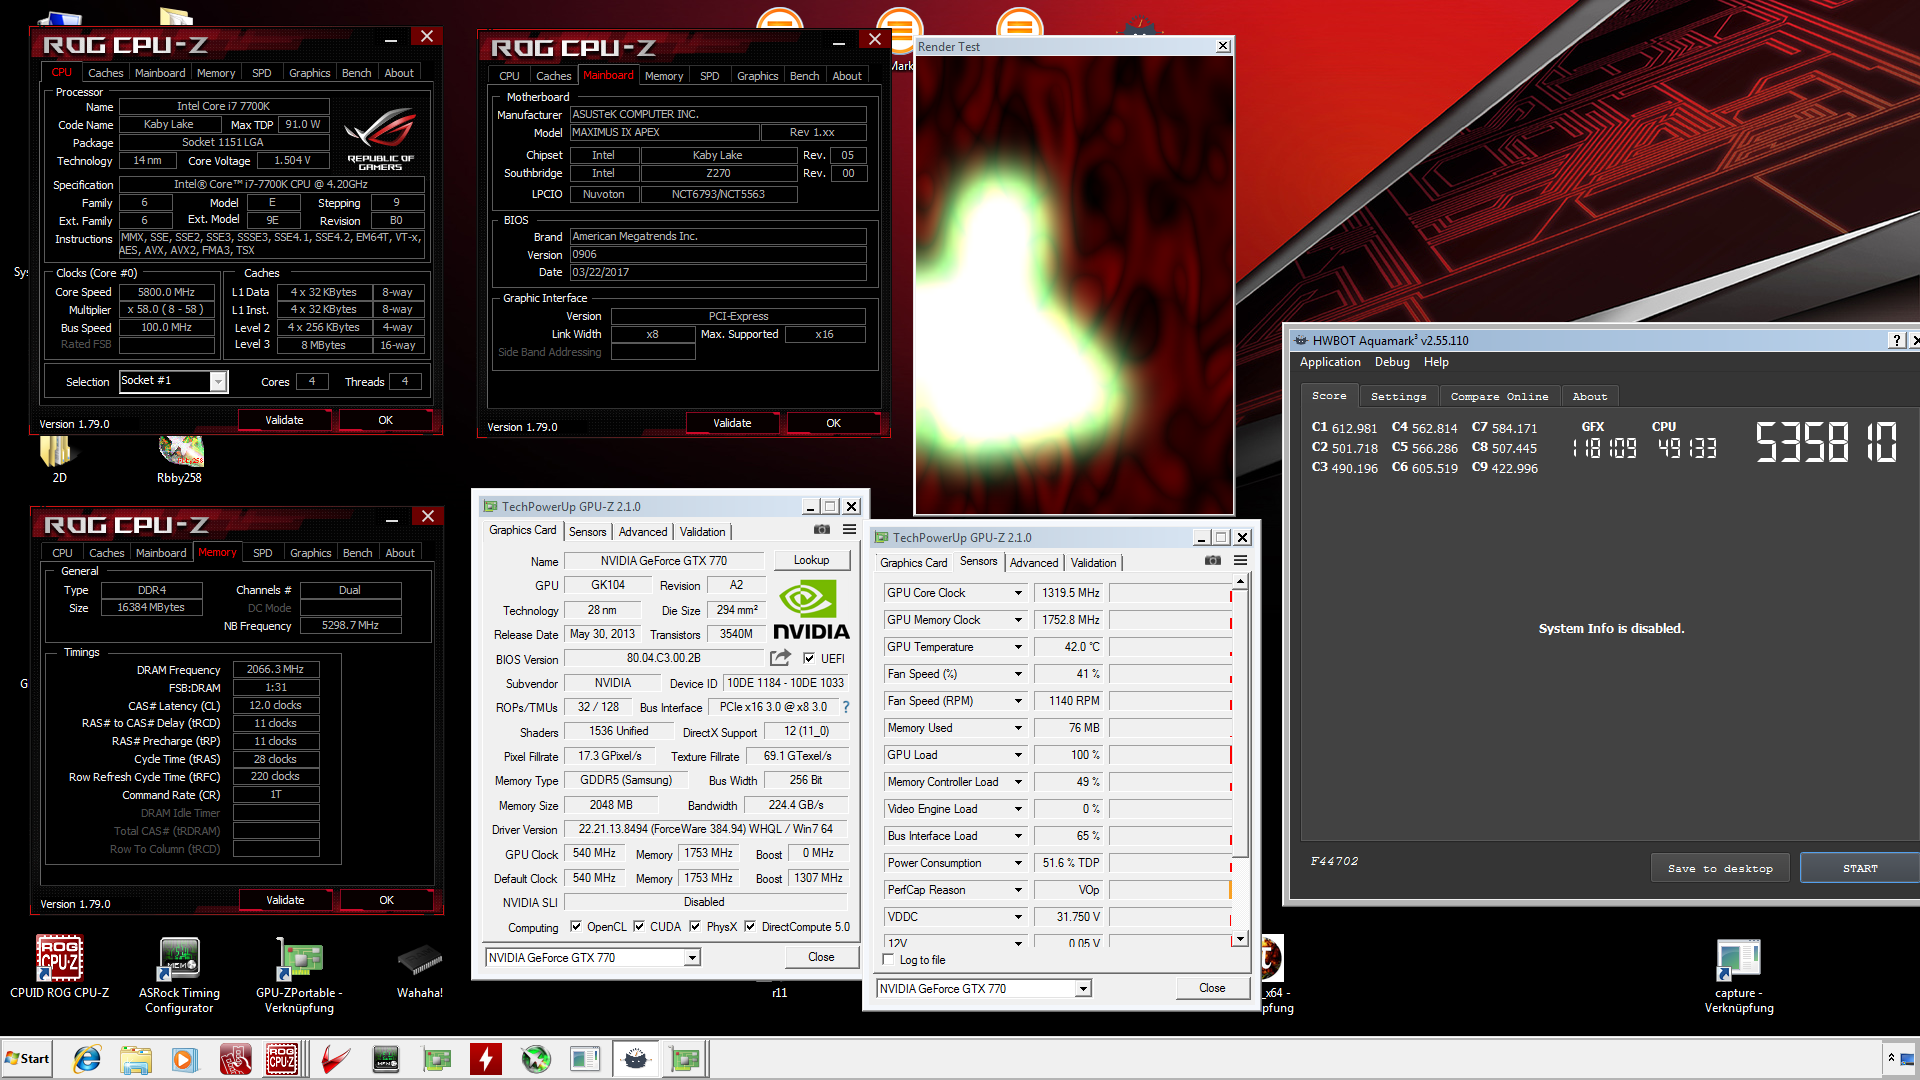Open GPU selector dropdown in Sensors window
This screenshot has width=1920, height=1080.
pyautogui.click(x=1082, y=989)
